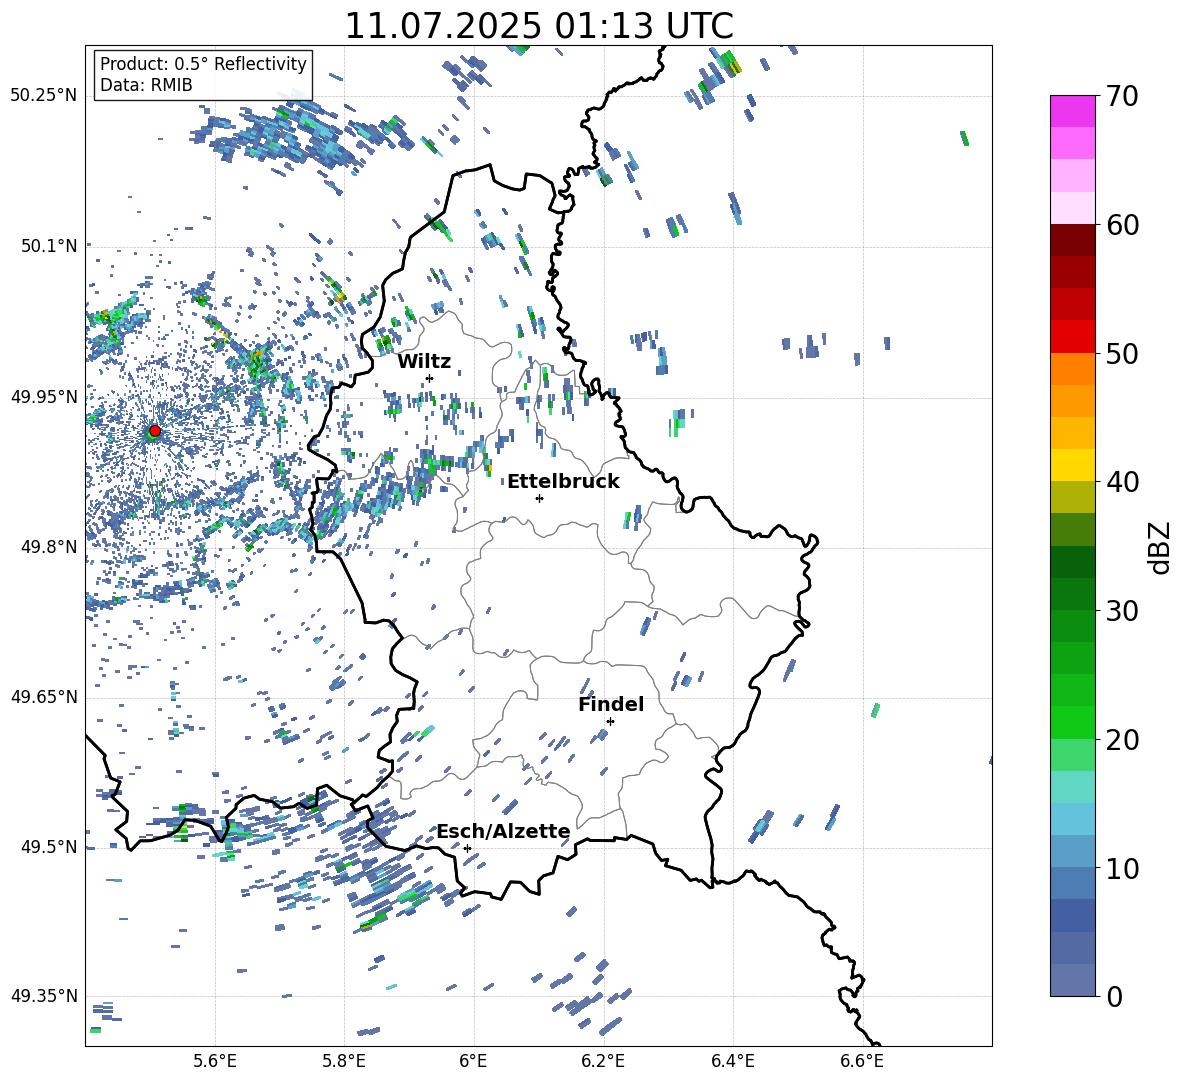Click the dBZ colorbar axis label

1159,547
